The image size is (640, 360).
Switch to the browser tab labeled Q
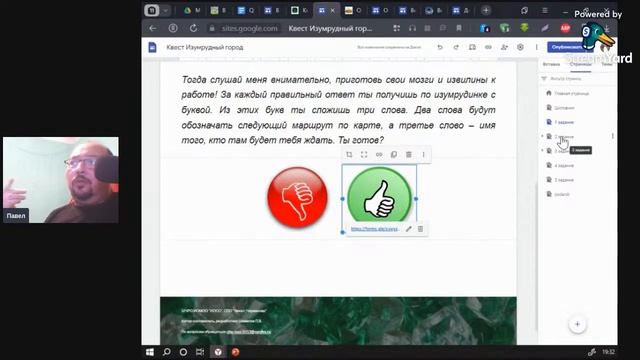pyautogui.click(x=246, y=11)
